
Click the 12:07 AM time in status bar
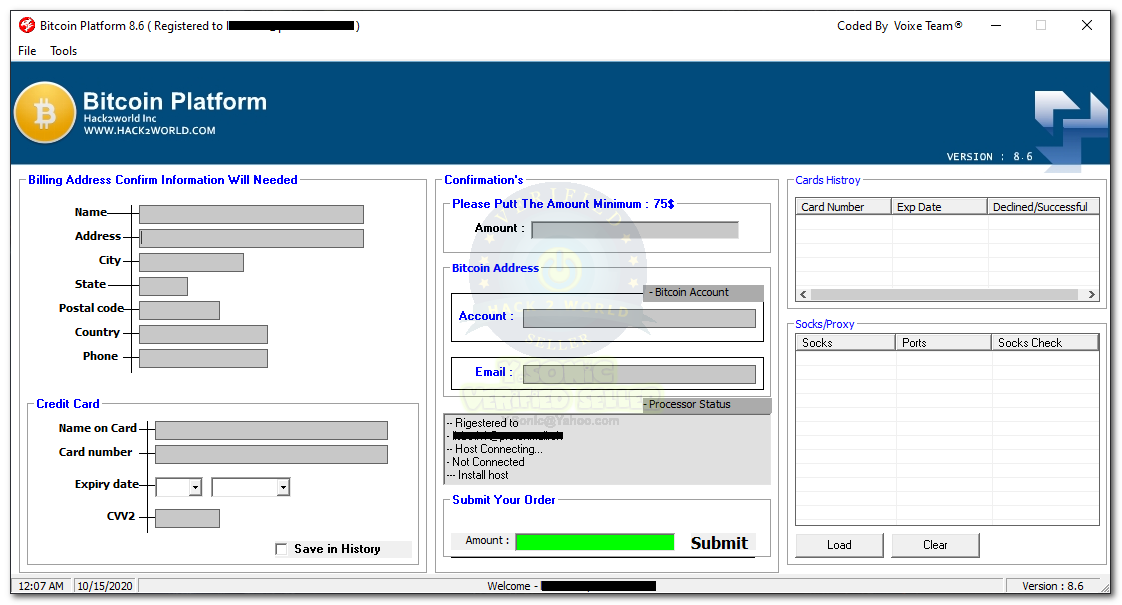[41, 586]
